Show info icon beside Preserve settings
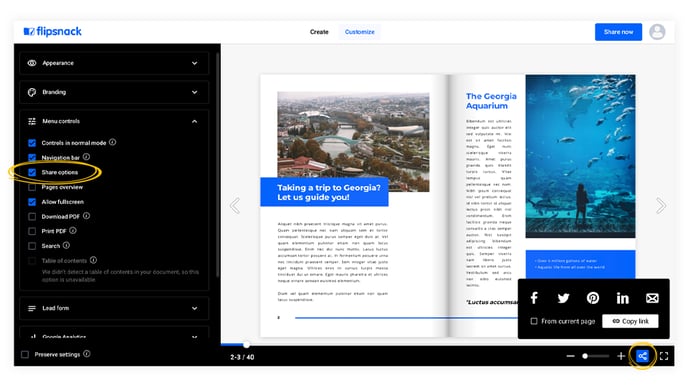 click(x=87, y=354)
